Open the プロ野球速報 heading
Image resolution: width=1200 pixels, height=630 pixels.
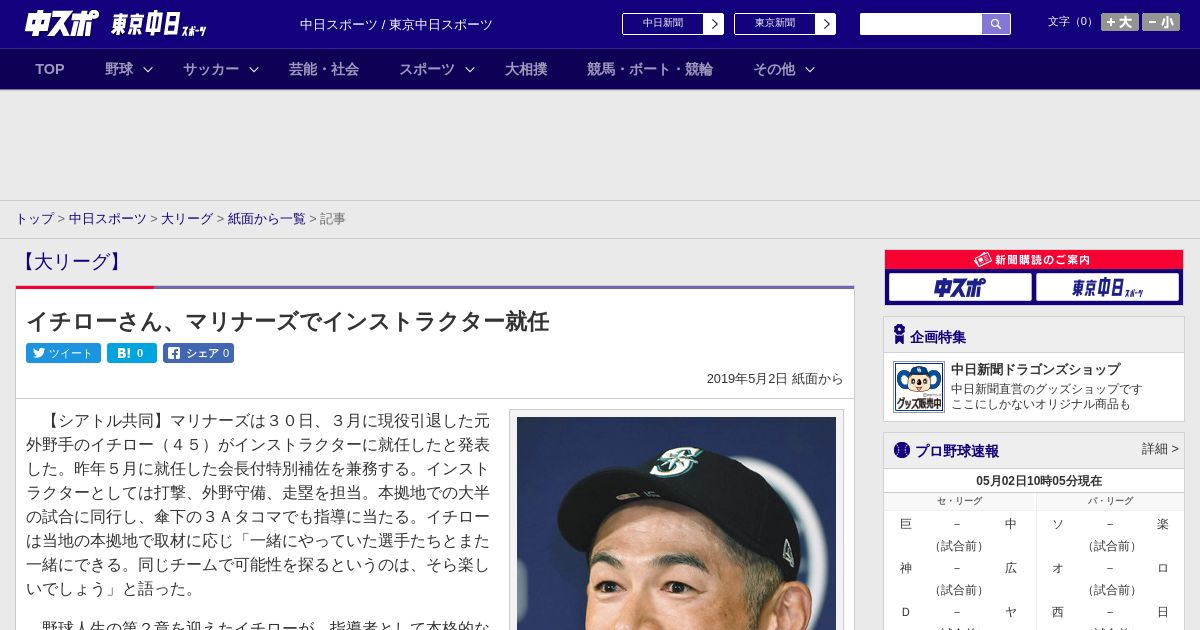point(957,451)
